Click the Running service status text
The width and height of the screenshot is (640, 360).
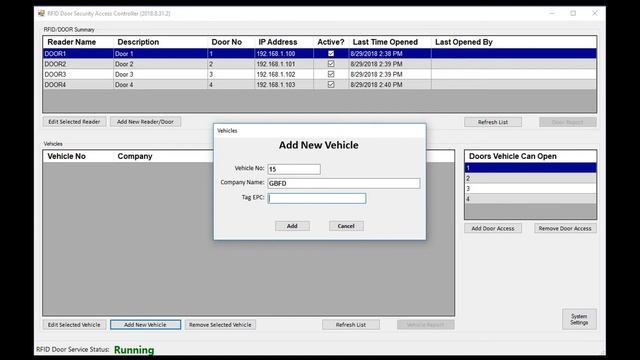pos(134,350)
